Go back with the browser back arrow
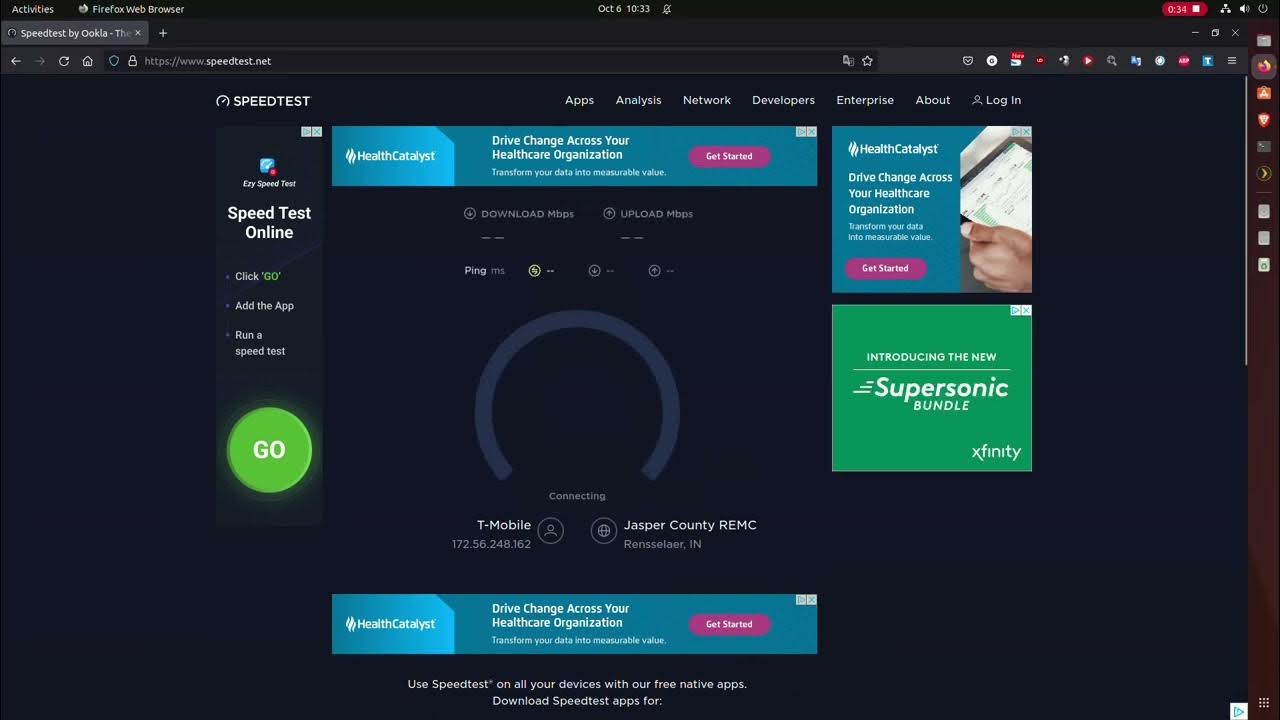This screenshot has width=1280, height=720. pyautogui.click(x=16, y=61)
